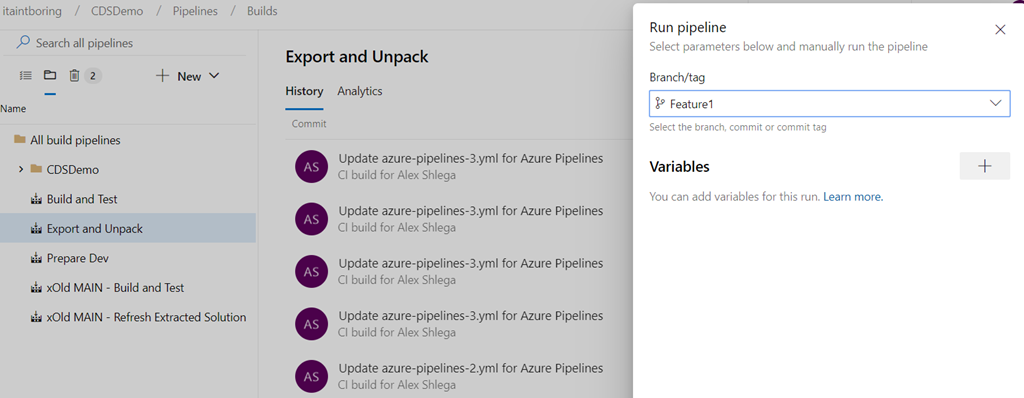Image resolution: width=1024 pixels, height=398 pixels.
Task: Open third azure-pipelines-3.yml commit title
Action: (x=470, y=263)
